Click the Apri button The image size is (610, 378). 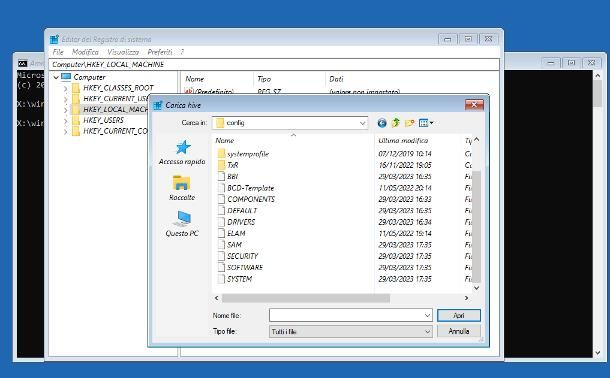point(459,315)
